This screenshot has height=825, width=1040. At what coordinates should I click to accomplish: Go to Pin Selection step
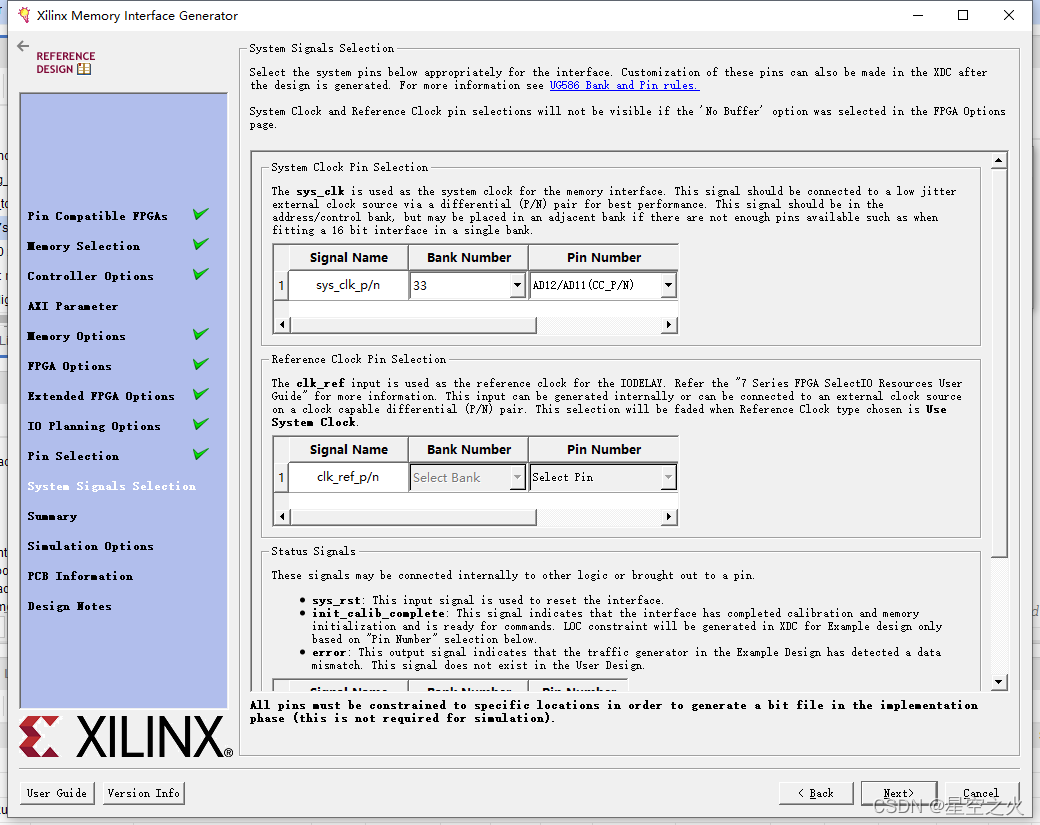point(73,456)
